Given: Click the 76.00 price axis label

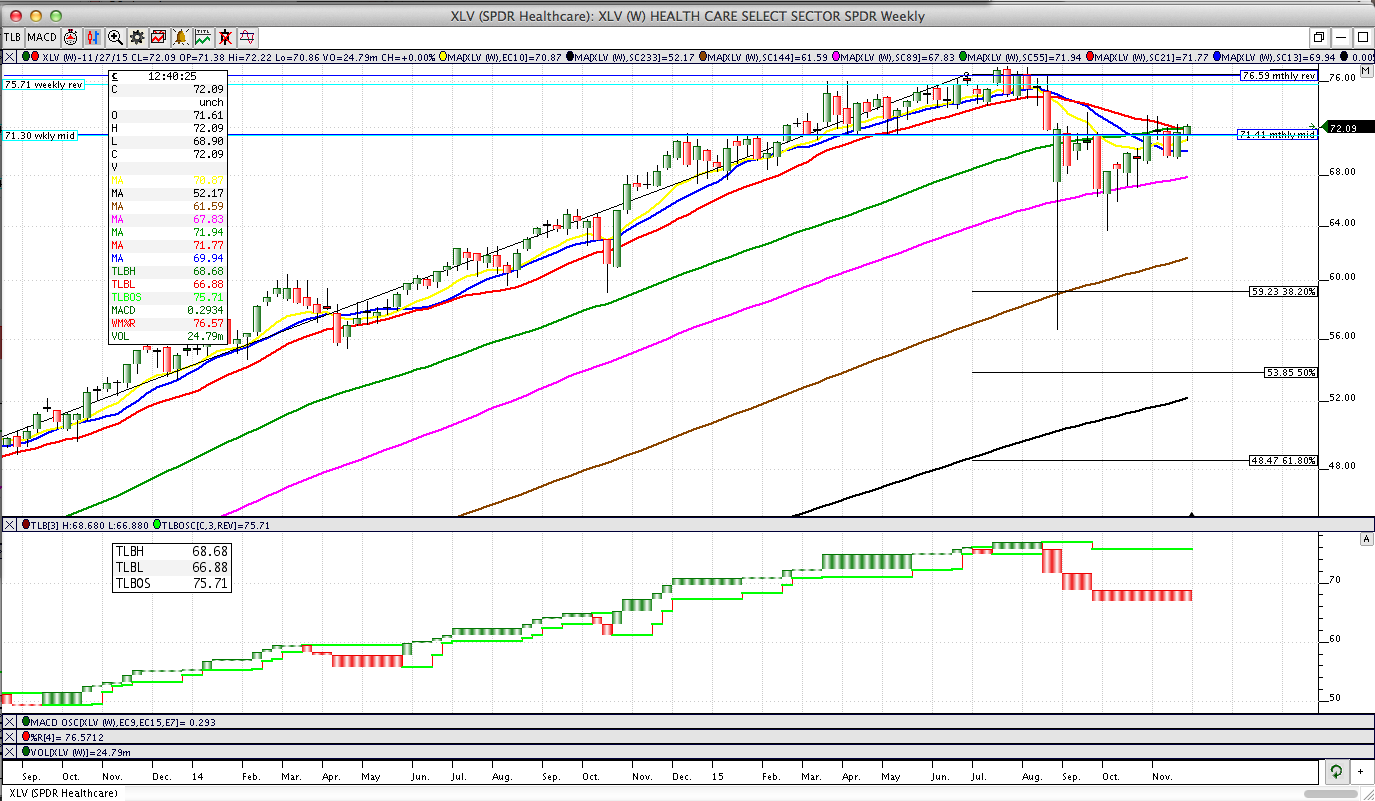Looking at the screenshot, I should (x=1342, y=77).
